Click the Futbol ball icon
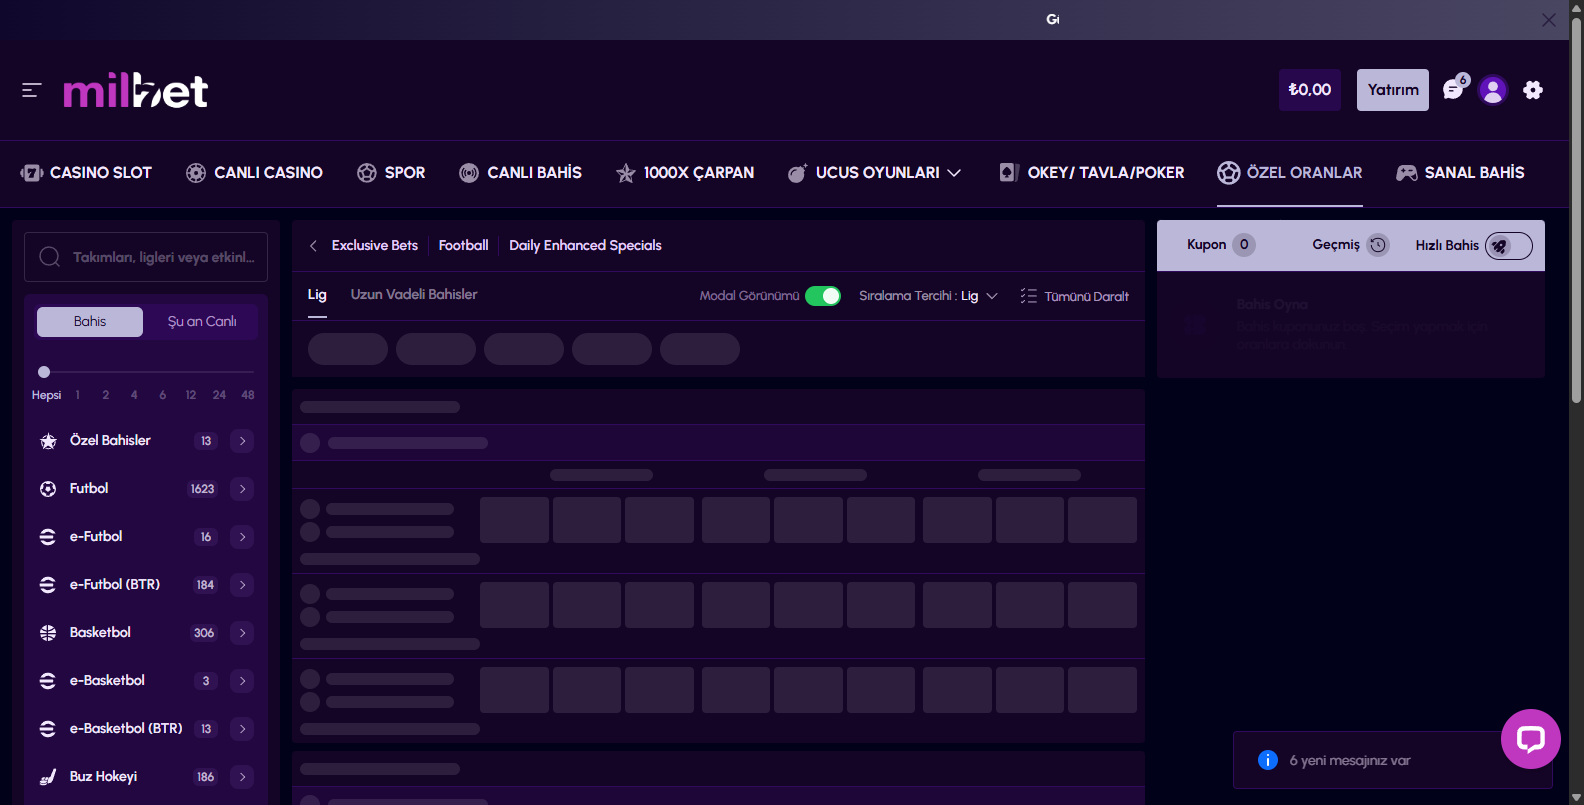Image resolution: width=1584 pixels, height=805 pixels. tap(48, 489)
